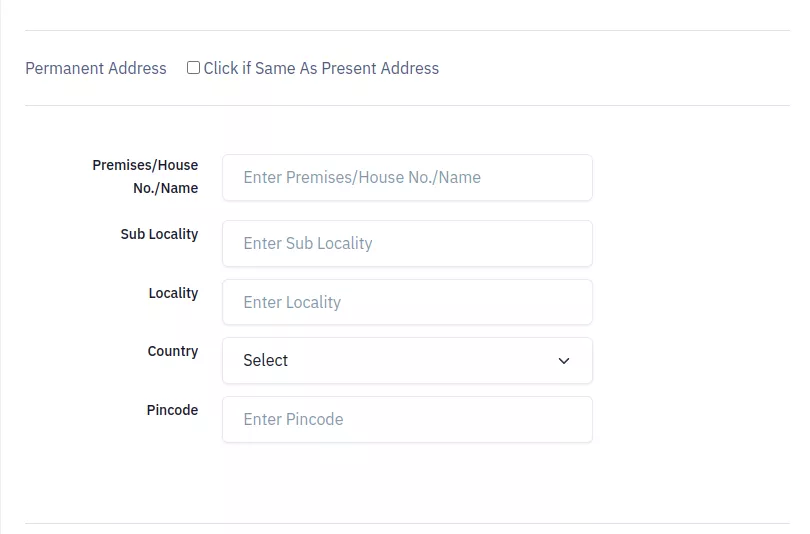Click the 'Enter Sub Locality' placeholder text
This screenshot has width=810, height=534.
(x=308, y=244)
